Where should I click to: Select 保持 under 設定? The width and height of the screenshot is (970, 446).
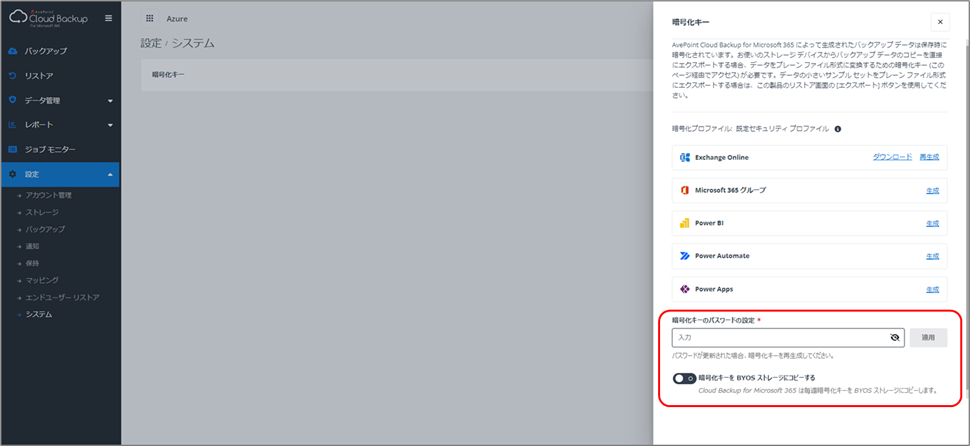pyautogui.click(x=32, y=263)
